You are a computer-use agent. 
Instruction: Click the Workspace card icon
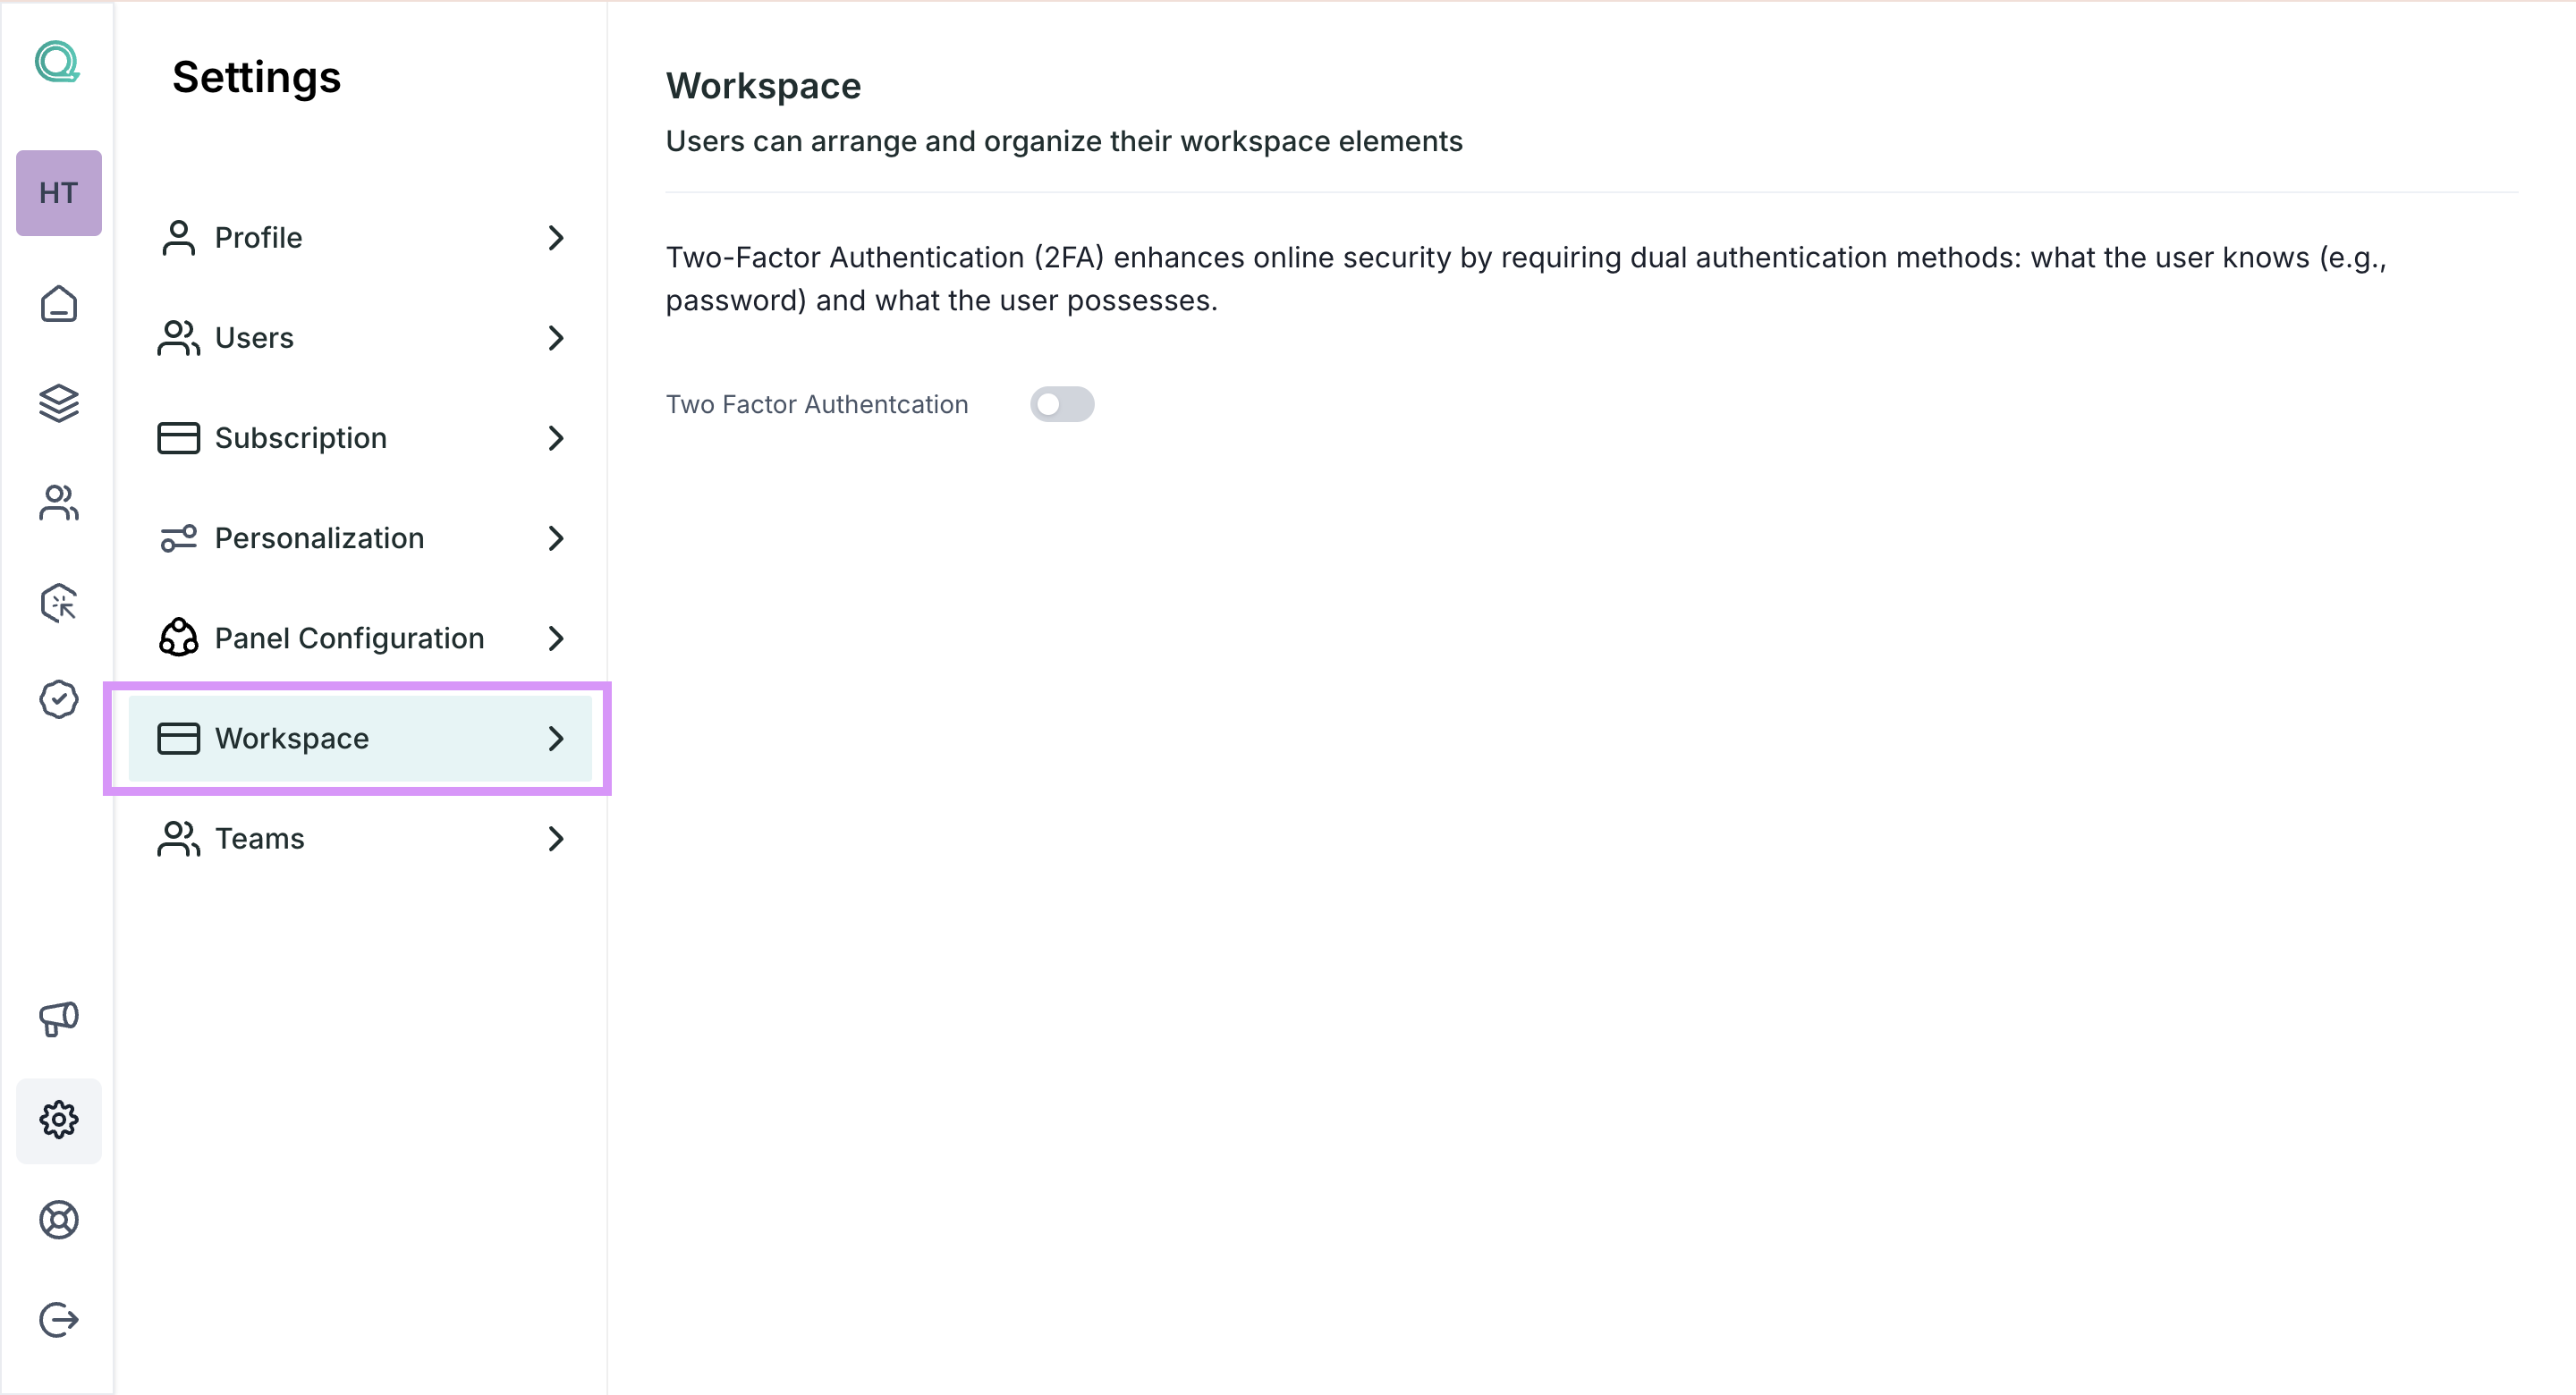[x=178, y=738]
